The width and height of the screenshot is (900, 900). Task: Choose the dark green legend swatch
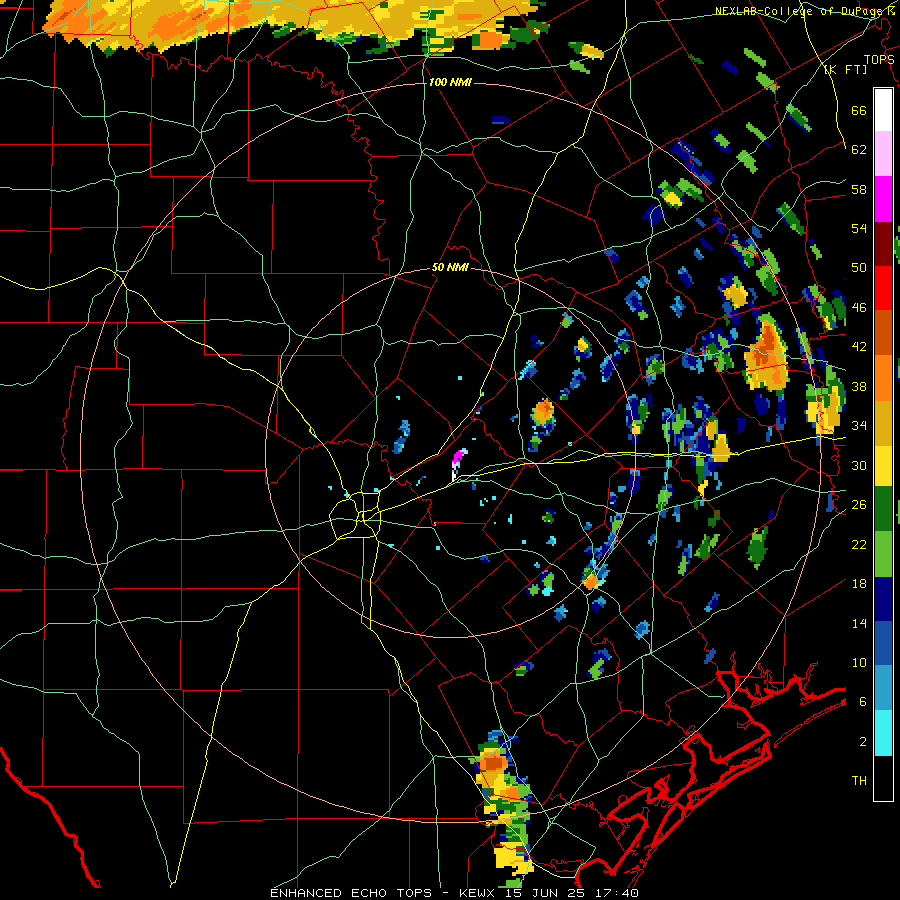point(883,509)
